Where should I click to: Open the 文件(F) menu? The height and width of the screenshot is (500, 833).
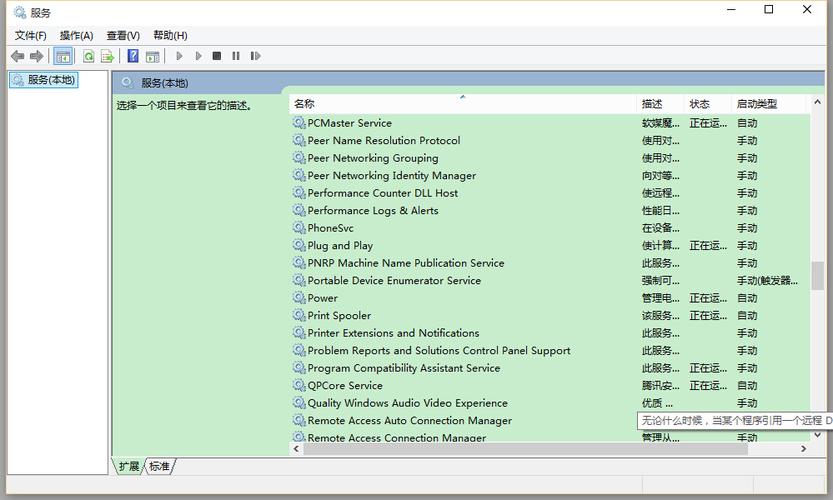coord(31,36)
